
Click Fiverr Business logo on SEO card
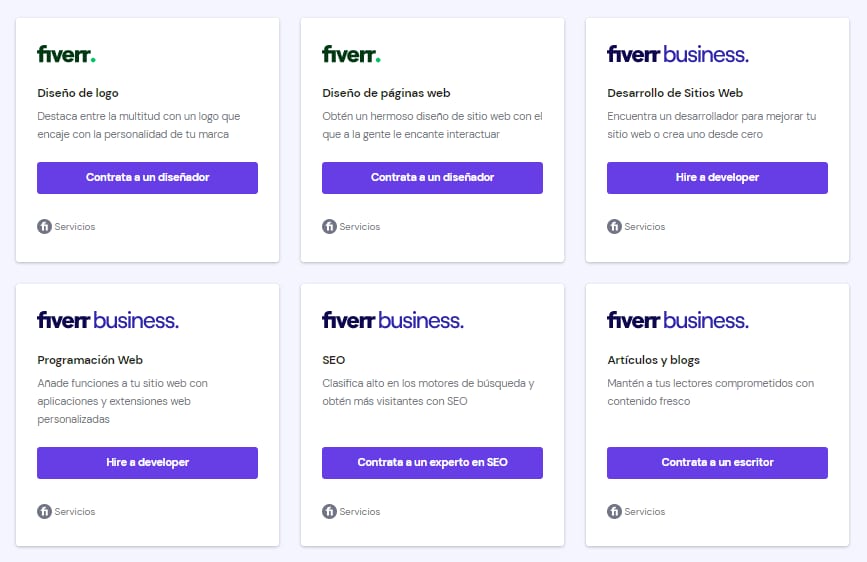392,320
